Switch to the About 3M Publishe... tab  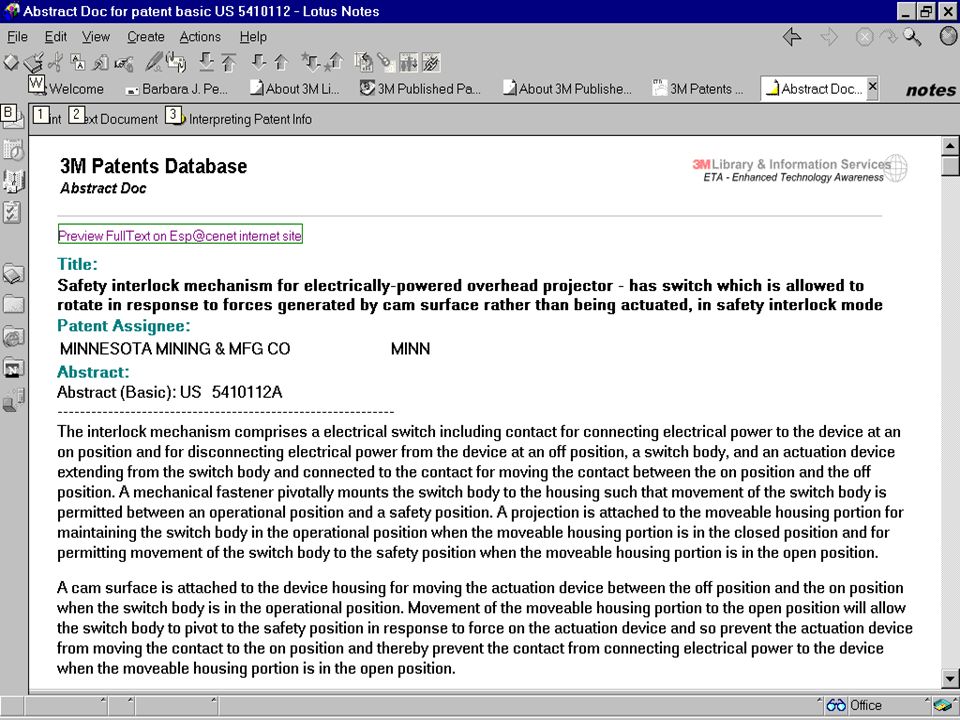pos(567,89)
